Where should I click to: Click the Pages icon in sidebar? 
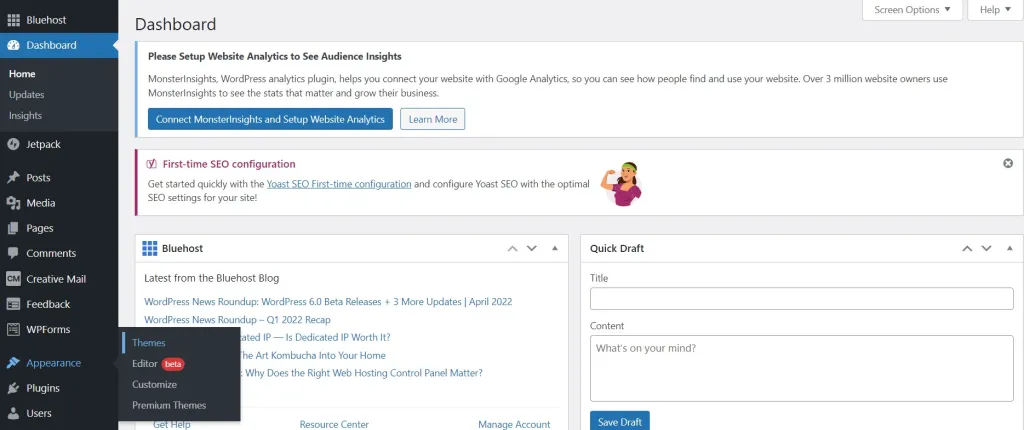coord(13,229)
